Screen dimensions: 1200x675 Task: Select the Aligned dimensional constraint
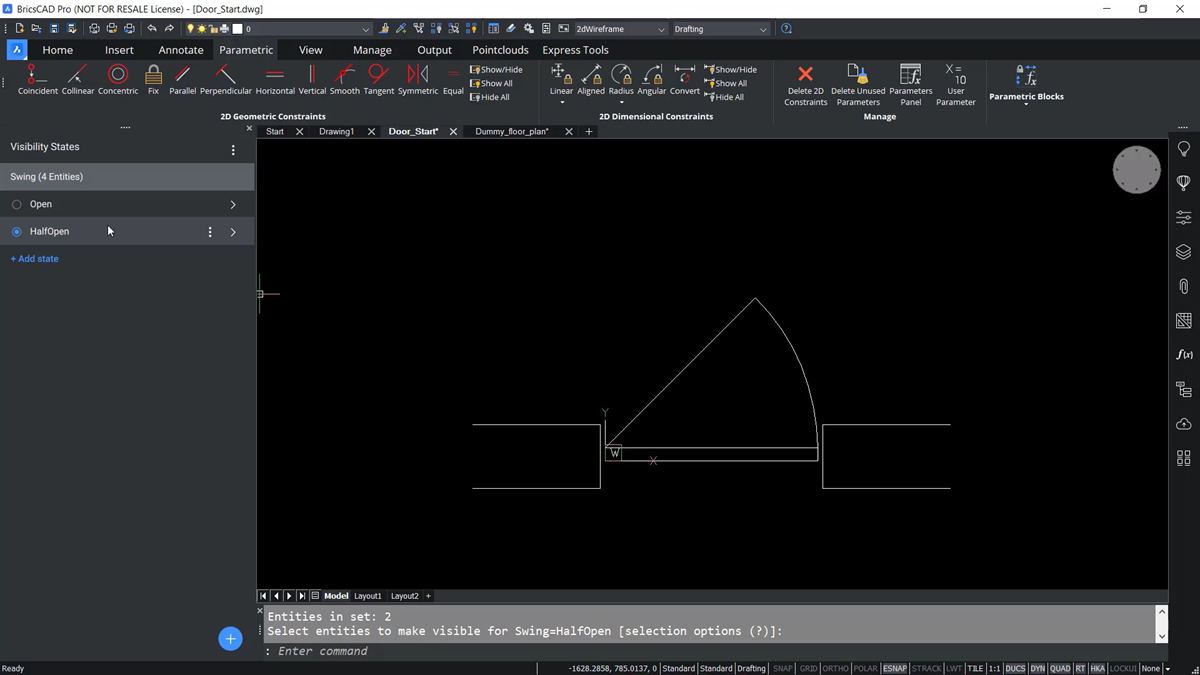590,80
